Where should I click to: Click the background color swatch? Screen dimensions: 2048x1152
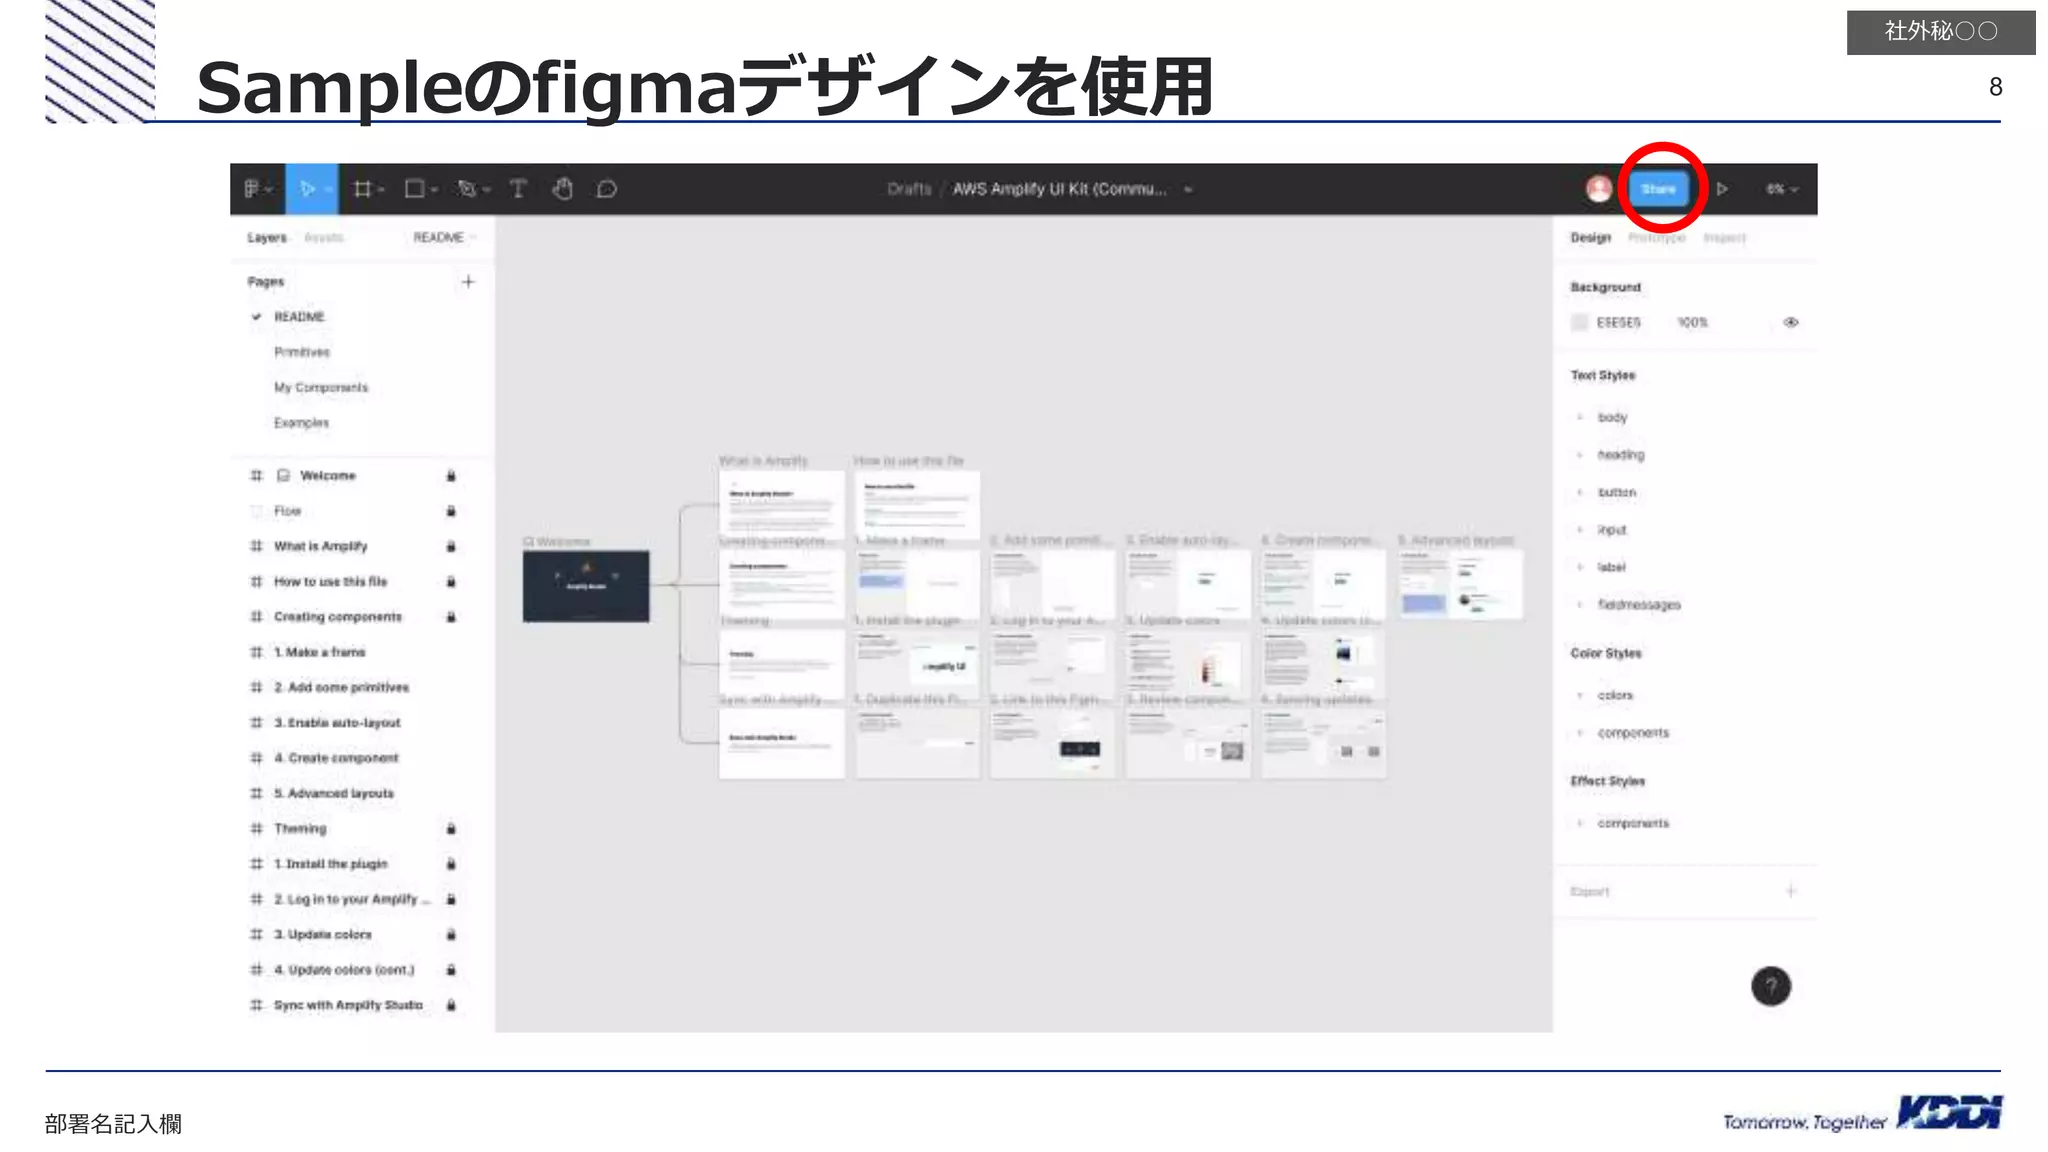pos(1580,323)
